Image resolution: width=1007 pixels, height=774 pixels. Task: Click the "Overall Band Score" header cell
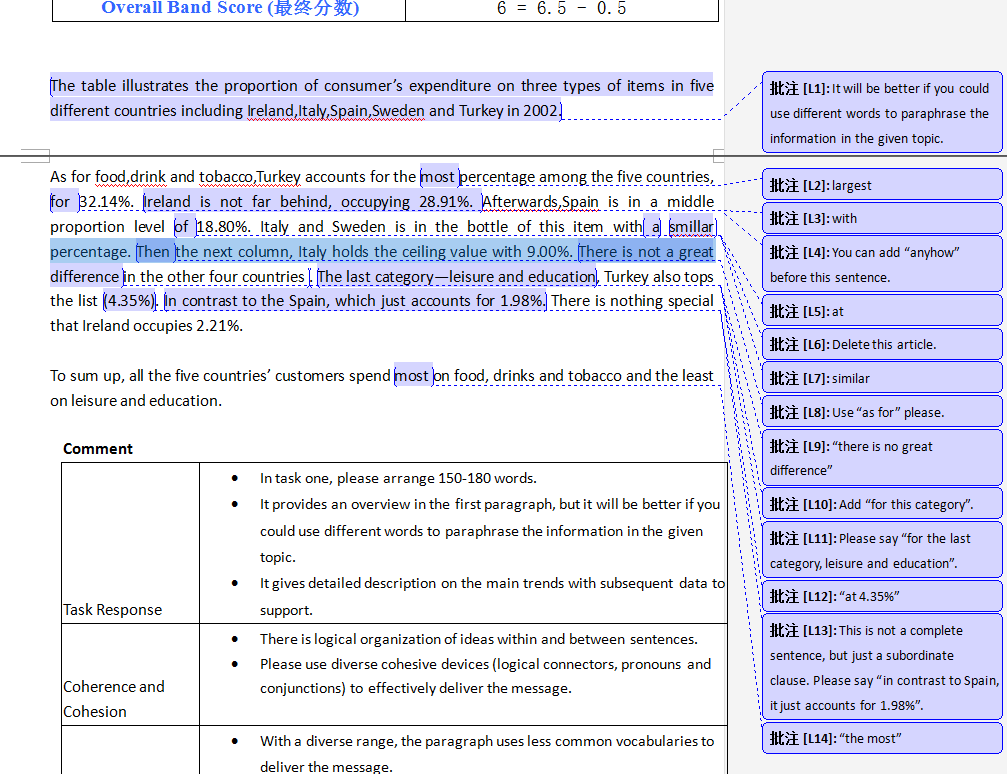tap(230, 8)
